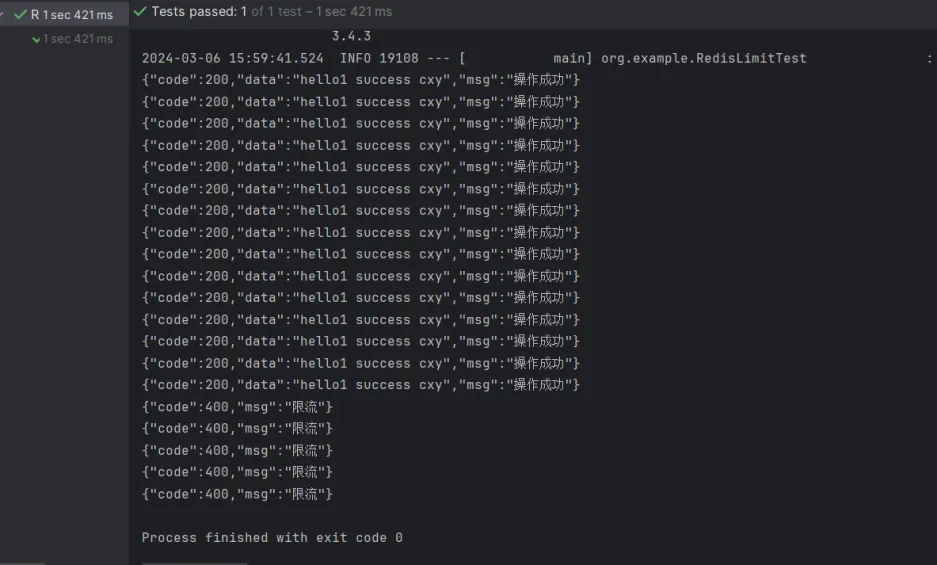Click the org.example.RedisLimitTest logger name

[703, 58]
